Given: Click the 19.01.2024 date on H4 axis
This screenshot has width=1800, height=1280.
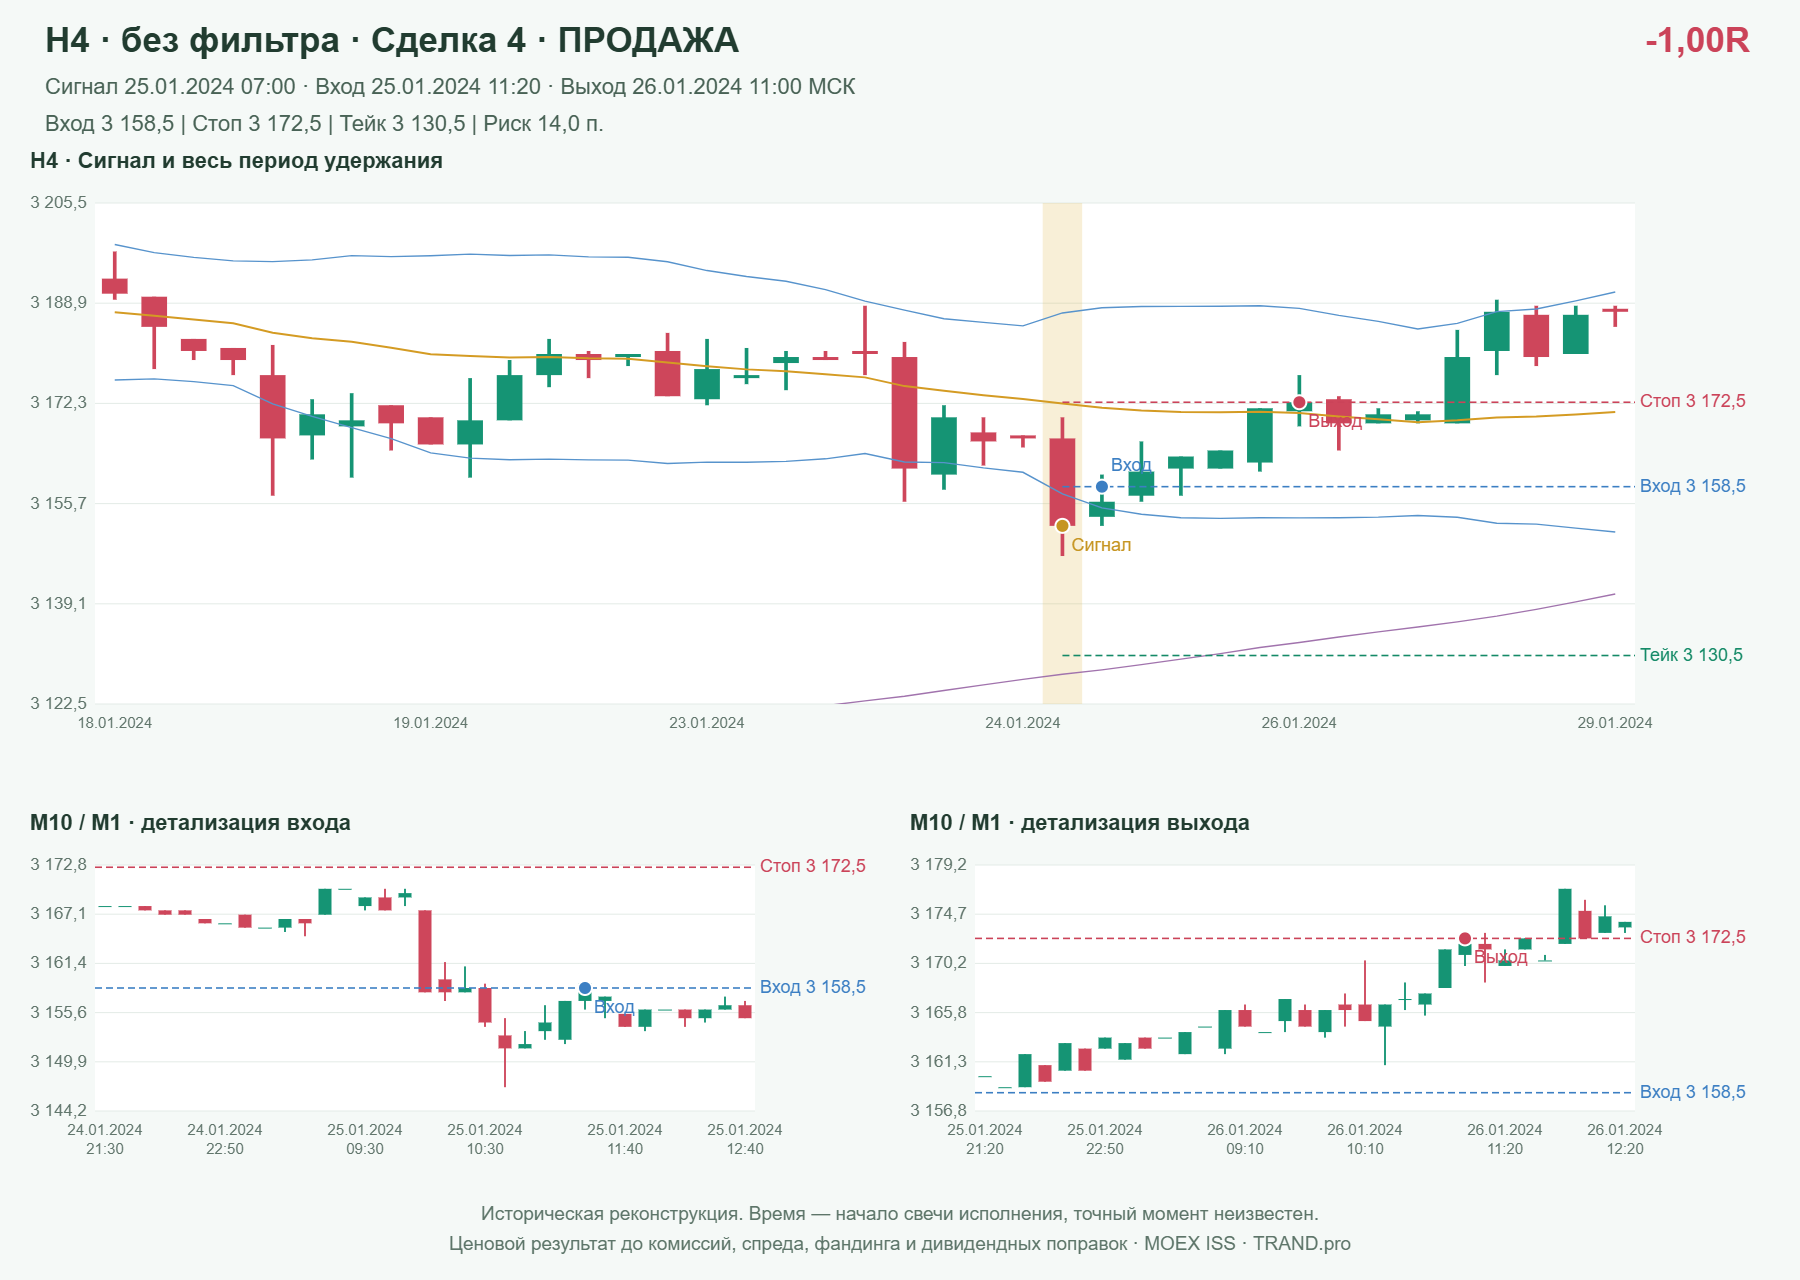Looking at the screenshot, I should click(431, 723).
